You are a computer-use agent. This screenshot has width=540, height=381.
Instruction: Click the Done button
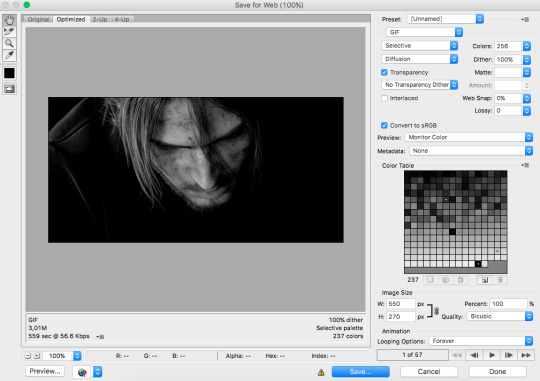[498, 372]
